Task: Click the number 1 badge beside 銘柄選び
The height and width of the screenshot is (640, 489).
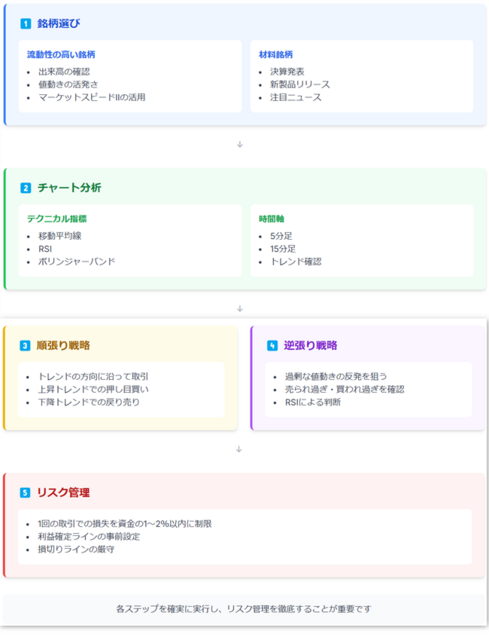Action: point(26,24)
